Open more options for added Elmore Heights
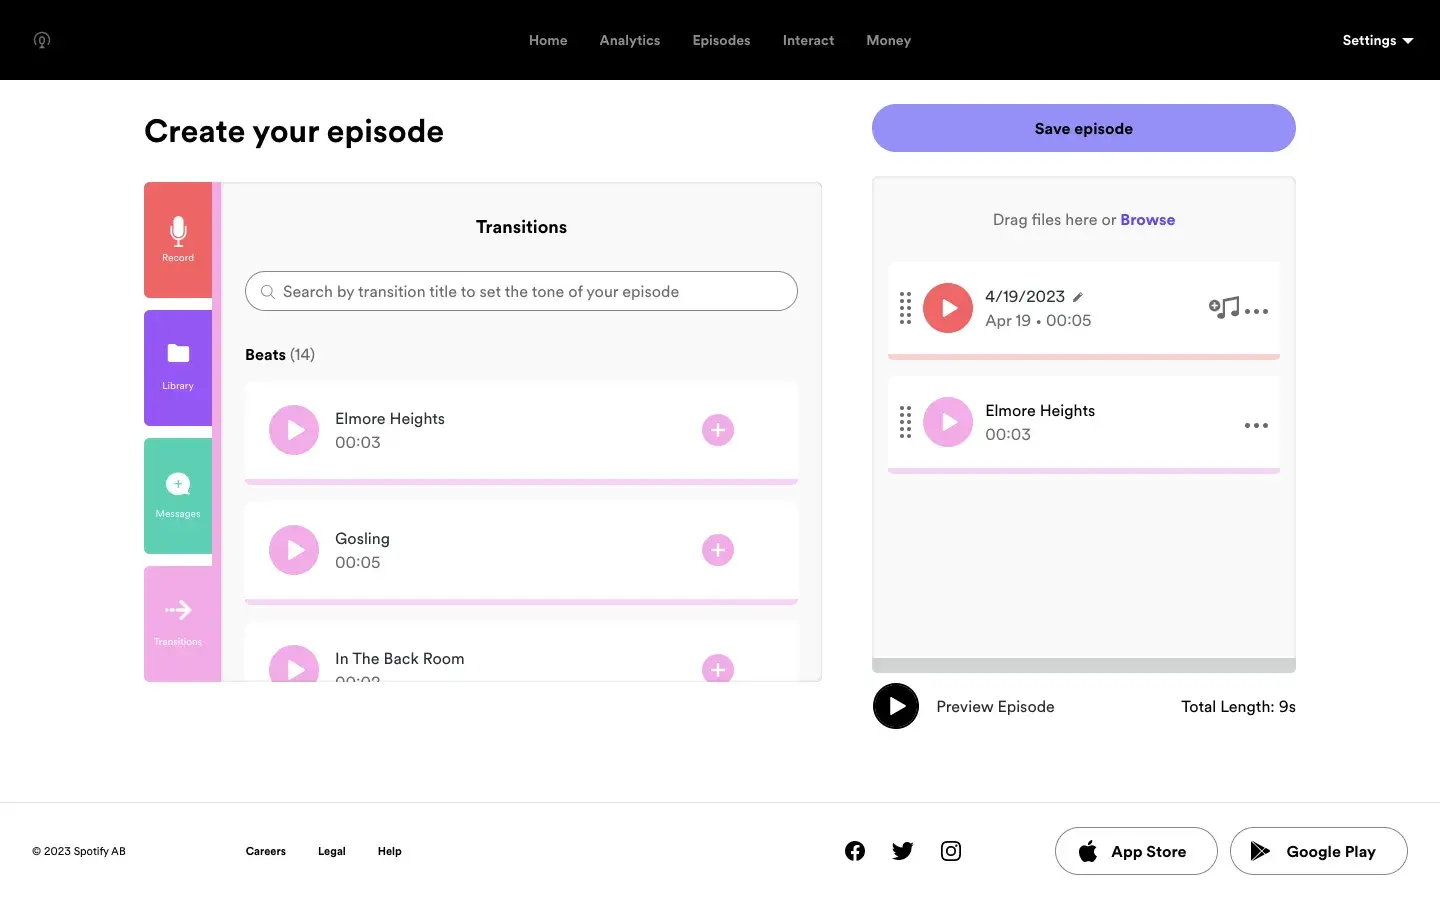 pyautogui.click(x=1256, y=425)
